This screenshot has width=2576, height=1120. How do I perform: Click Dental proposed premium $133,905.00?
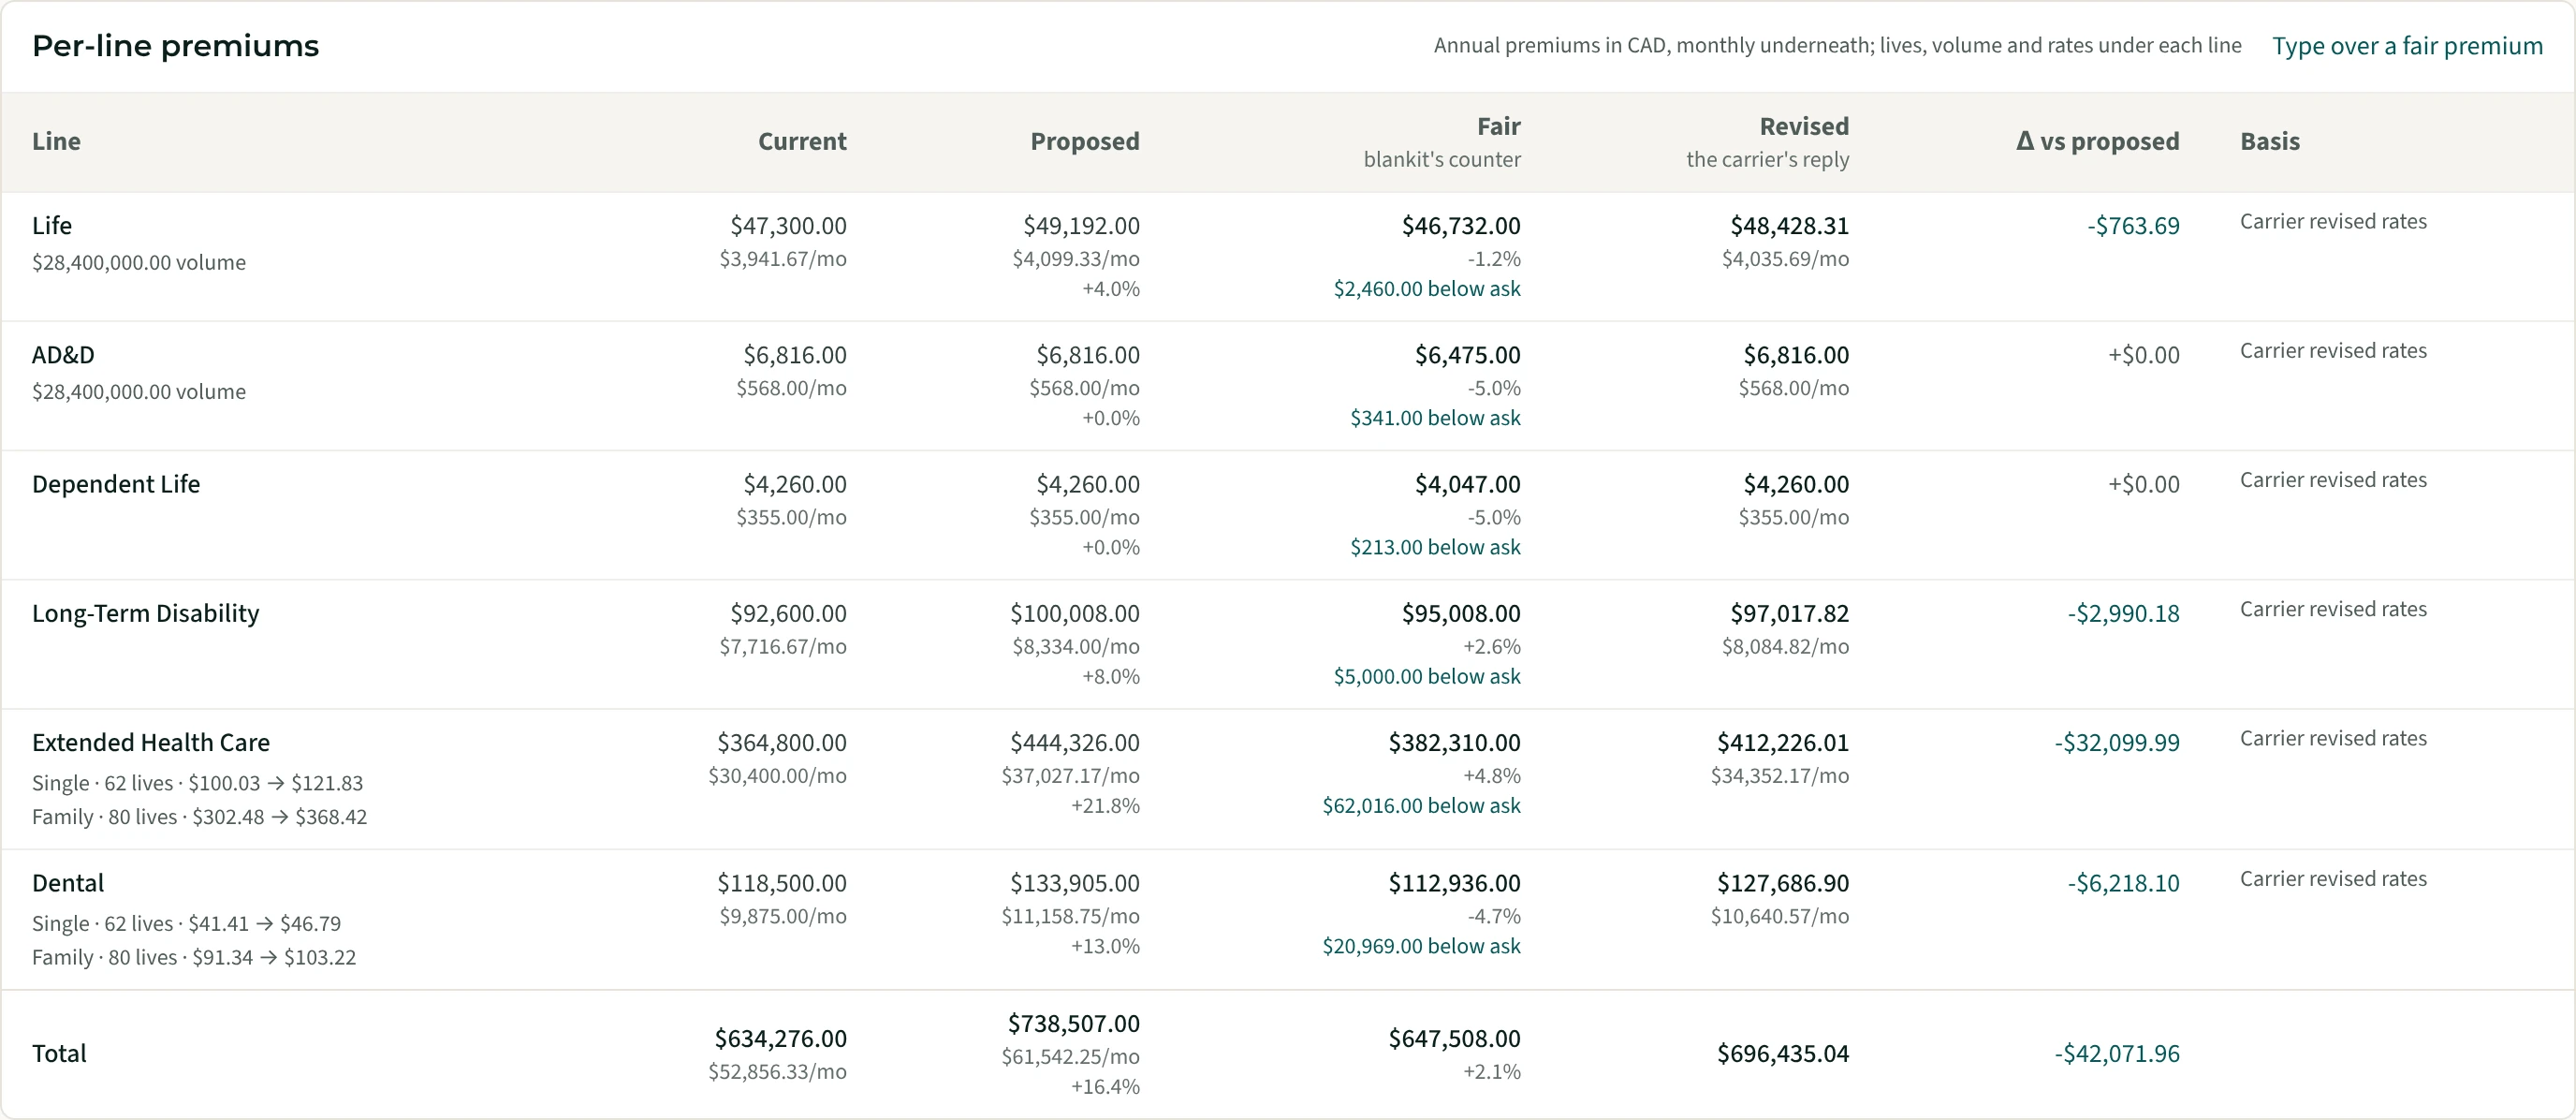tap(1075, 883)
